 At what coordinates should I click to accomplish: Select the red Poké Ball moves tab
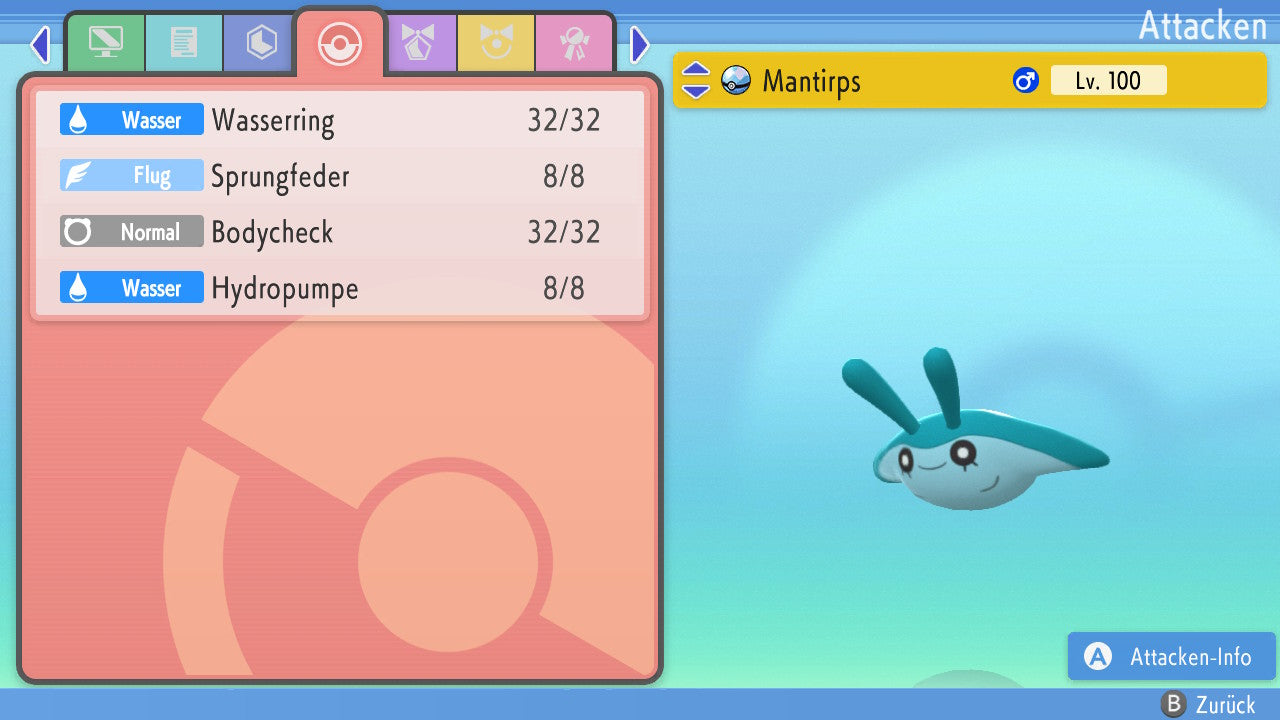tap(339, 44)
